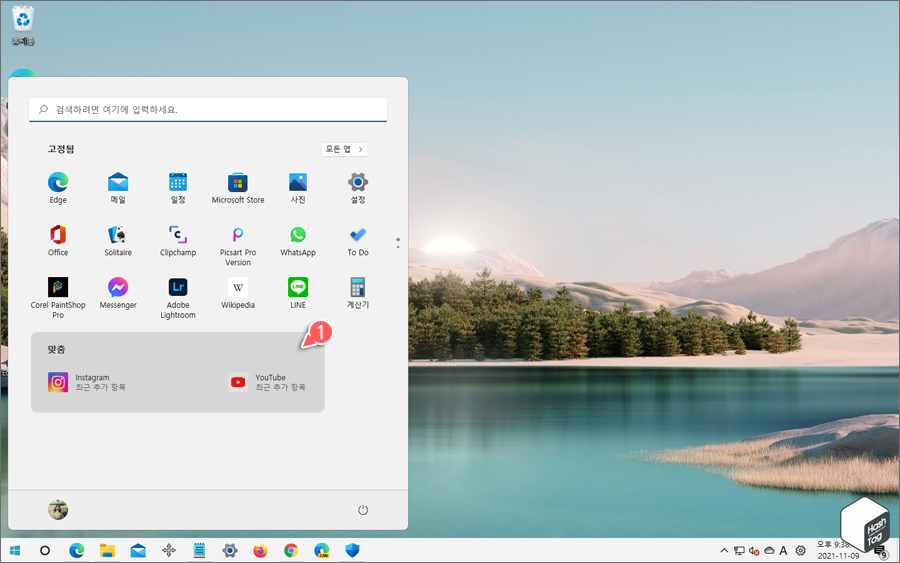The width and height of the screenshot is (900, 563).
Task: Click the tray settings gear icon
Action: (x=801, y=551)
